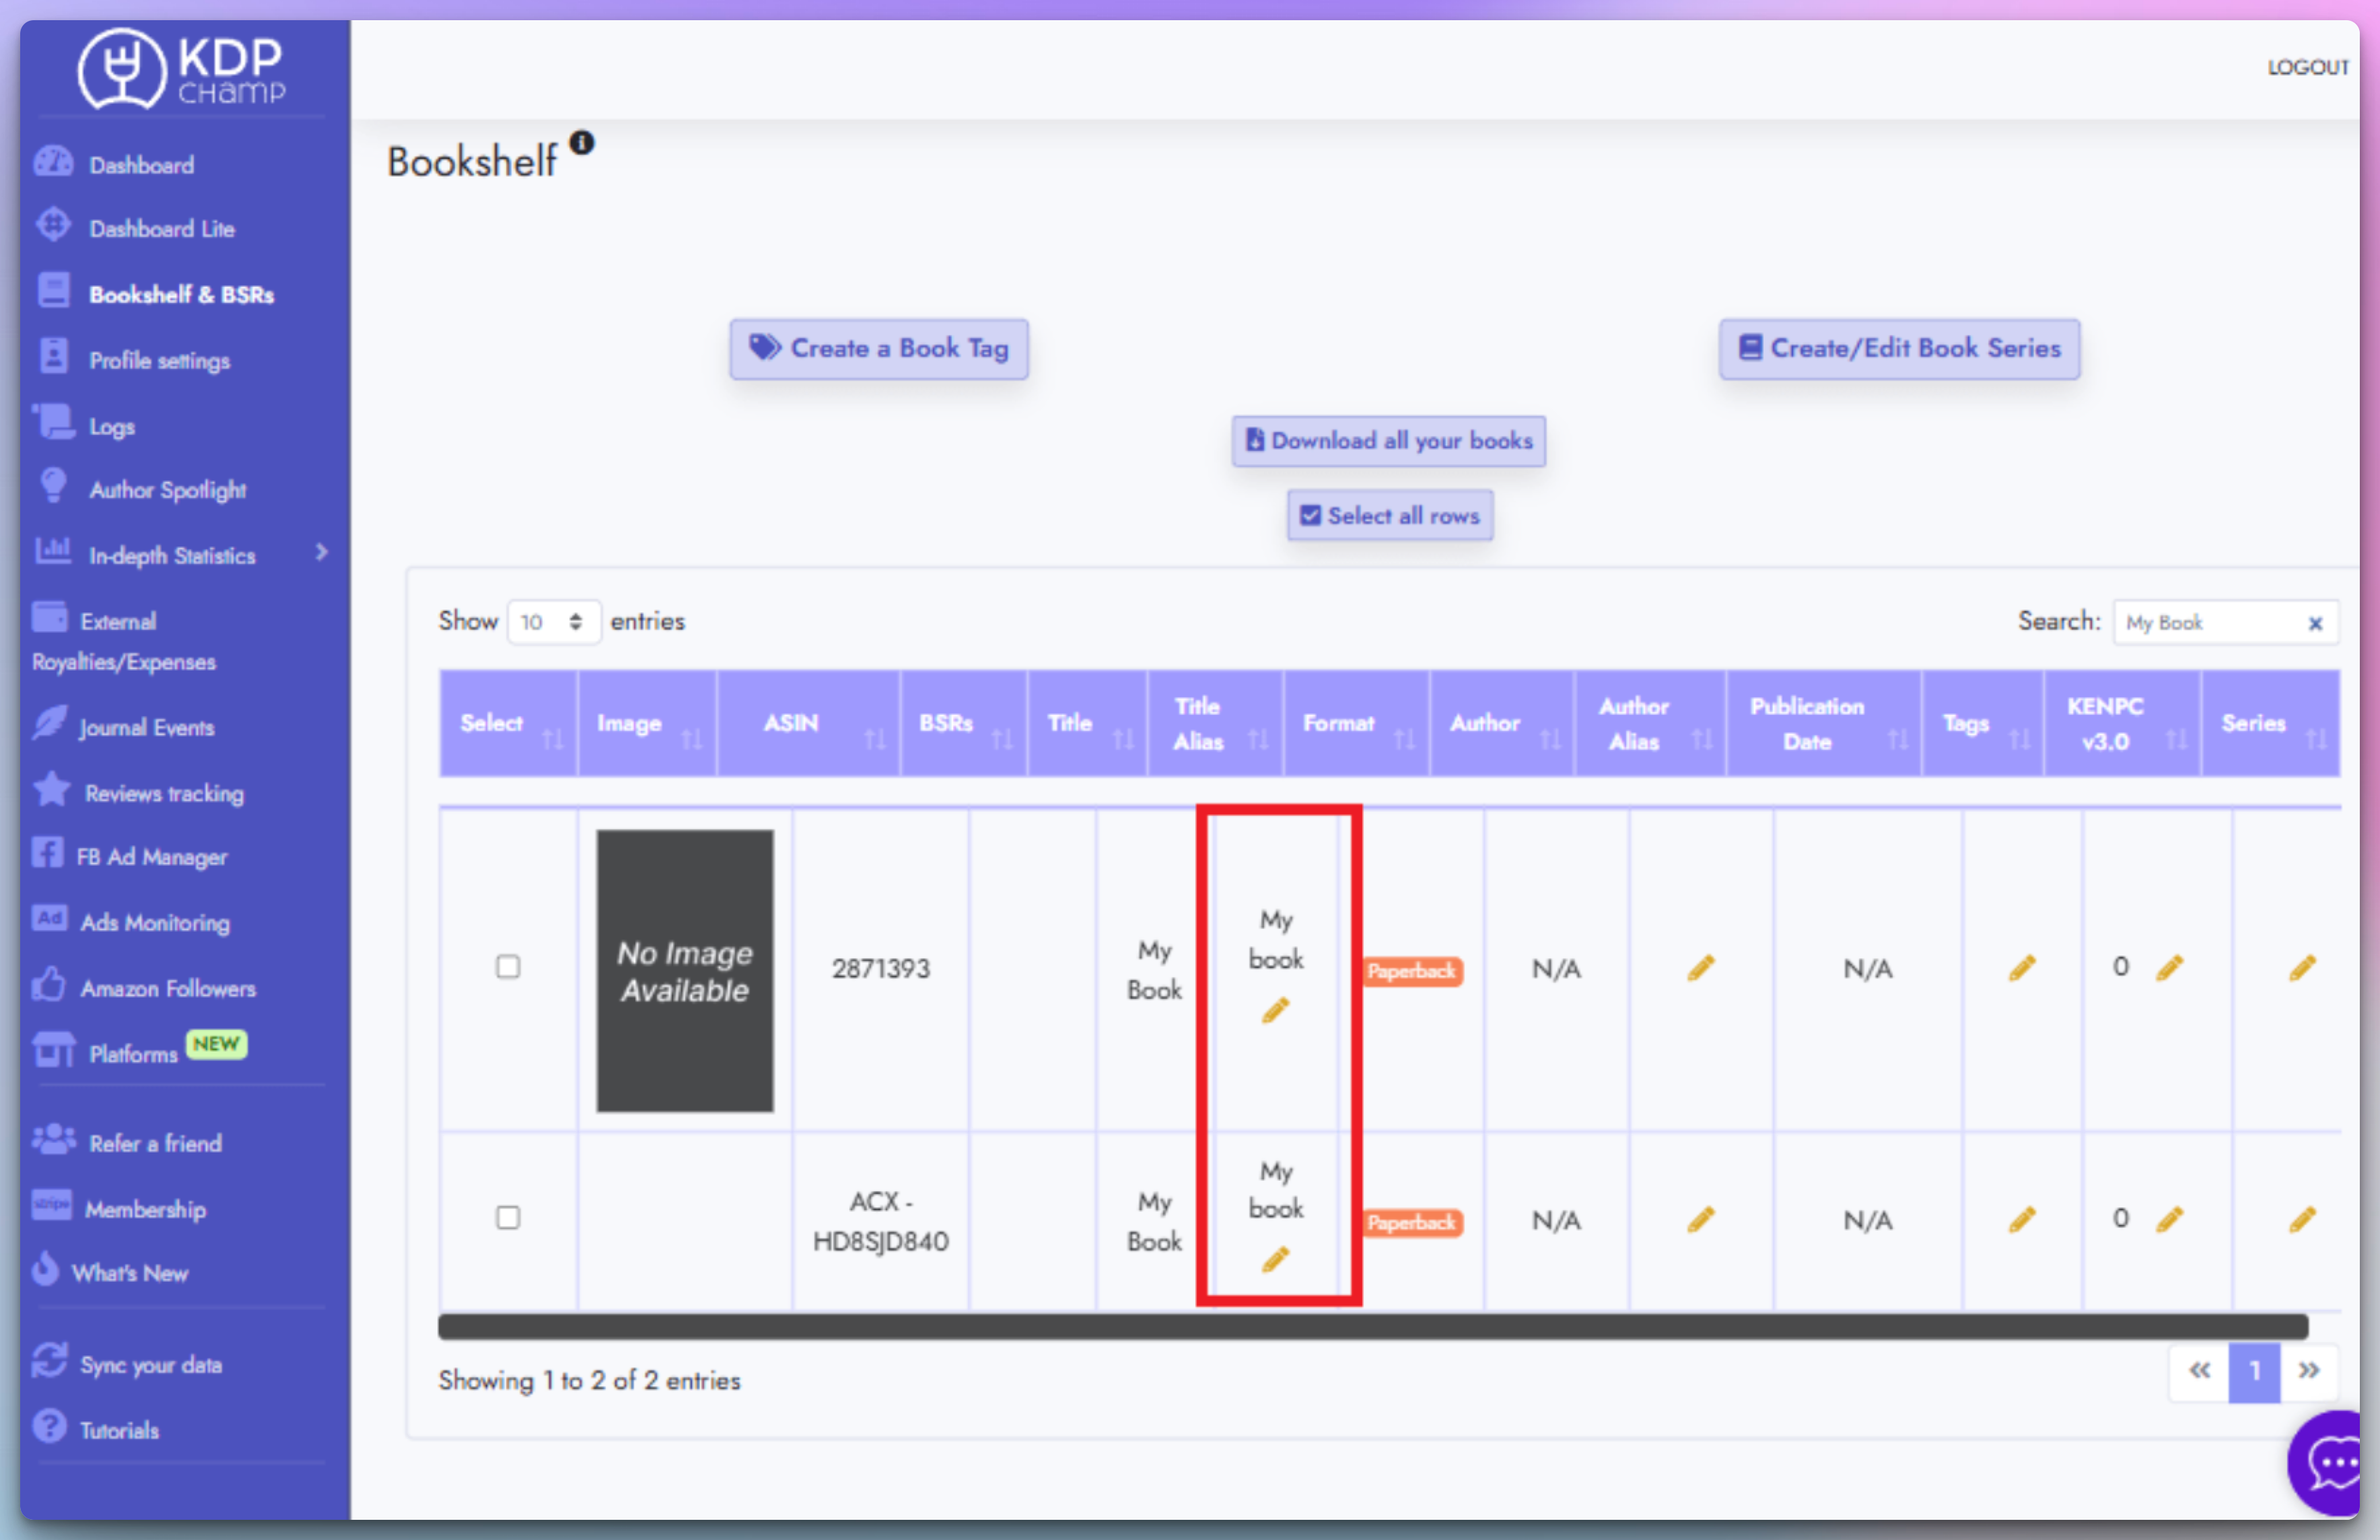Viewport: 2380px width, 1540px height.
Task: Edit Title Alias for ACX - HD8SJD840
Action: coord(1275,1260)
